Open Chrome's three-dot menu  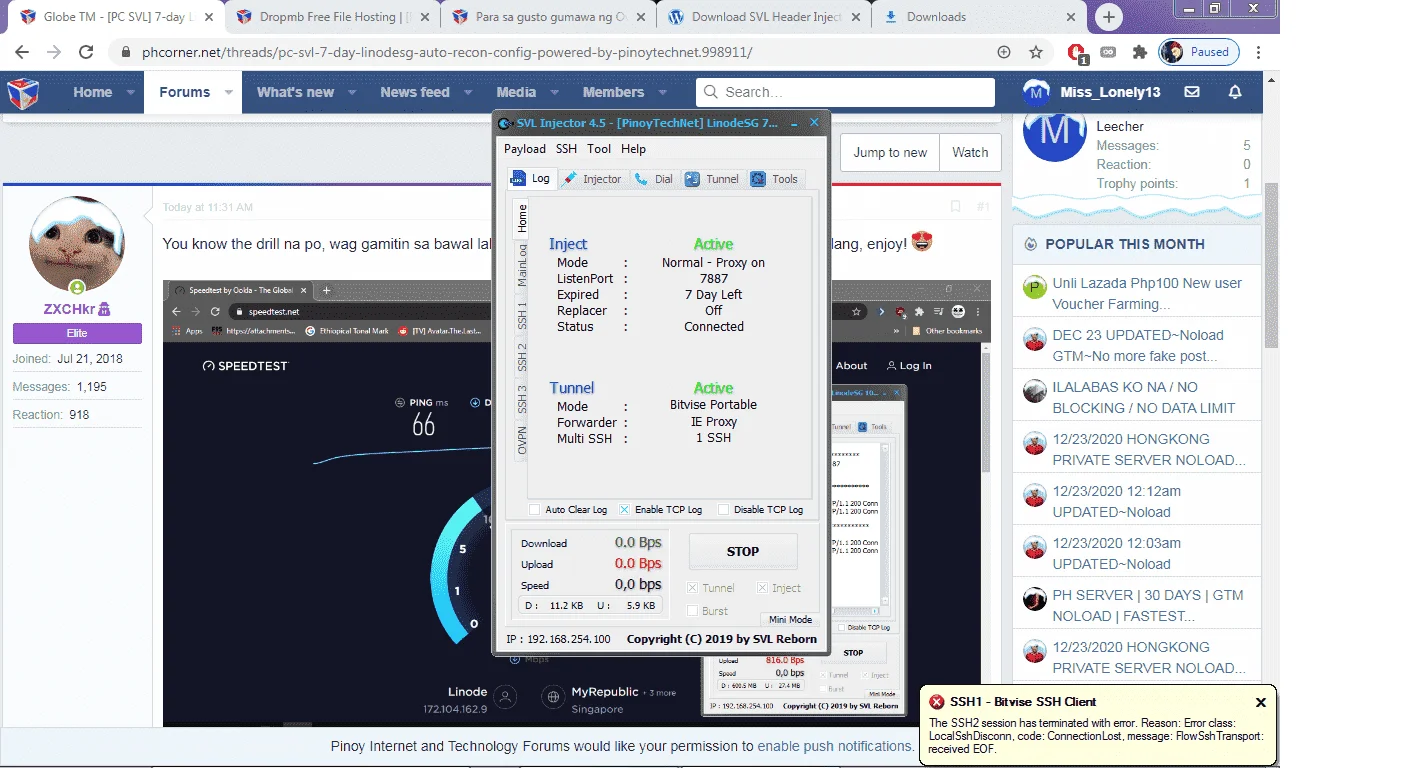(1259, 52)
